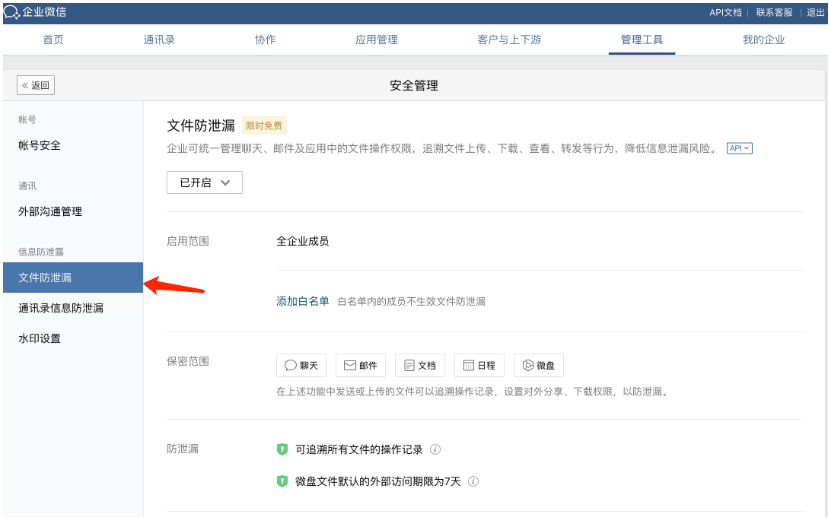Expand the API dropdown beside the description
The width and height of the screenshot is (829, 518).
coord(739,148)
